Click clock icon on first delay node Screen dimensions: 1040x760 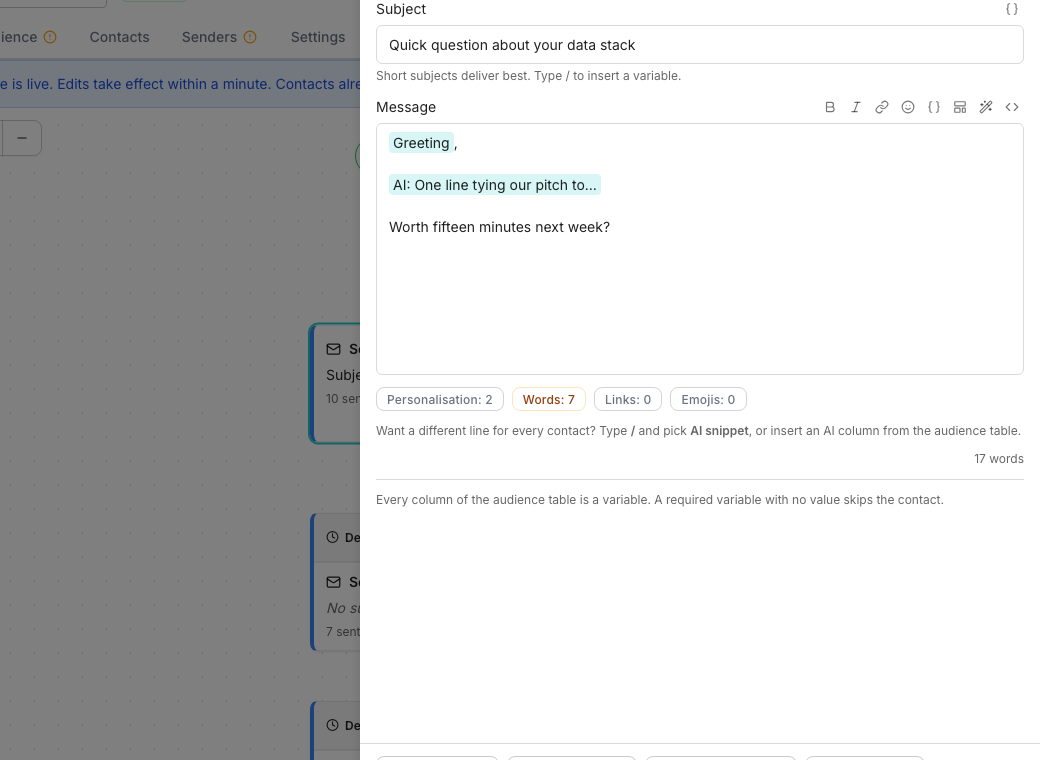click(x=332, y=537)
